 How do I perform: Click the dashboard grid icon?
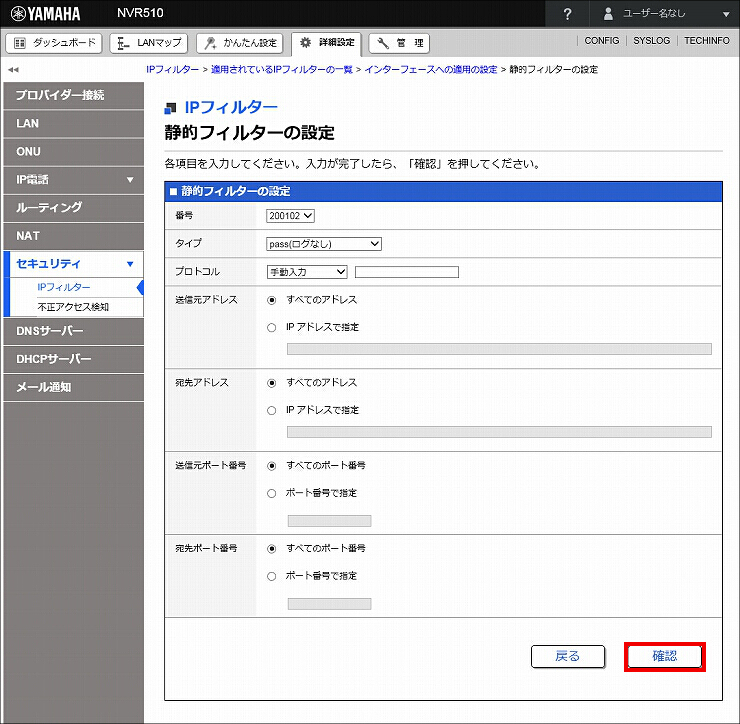[x=19, y=43]
